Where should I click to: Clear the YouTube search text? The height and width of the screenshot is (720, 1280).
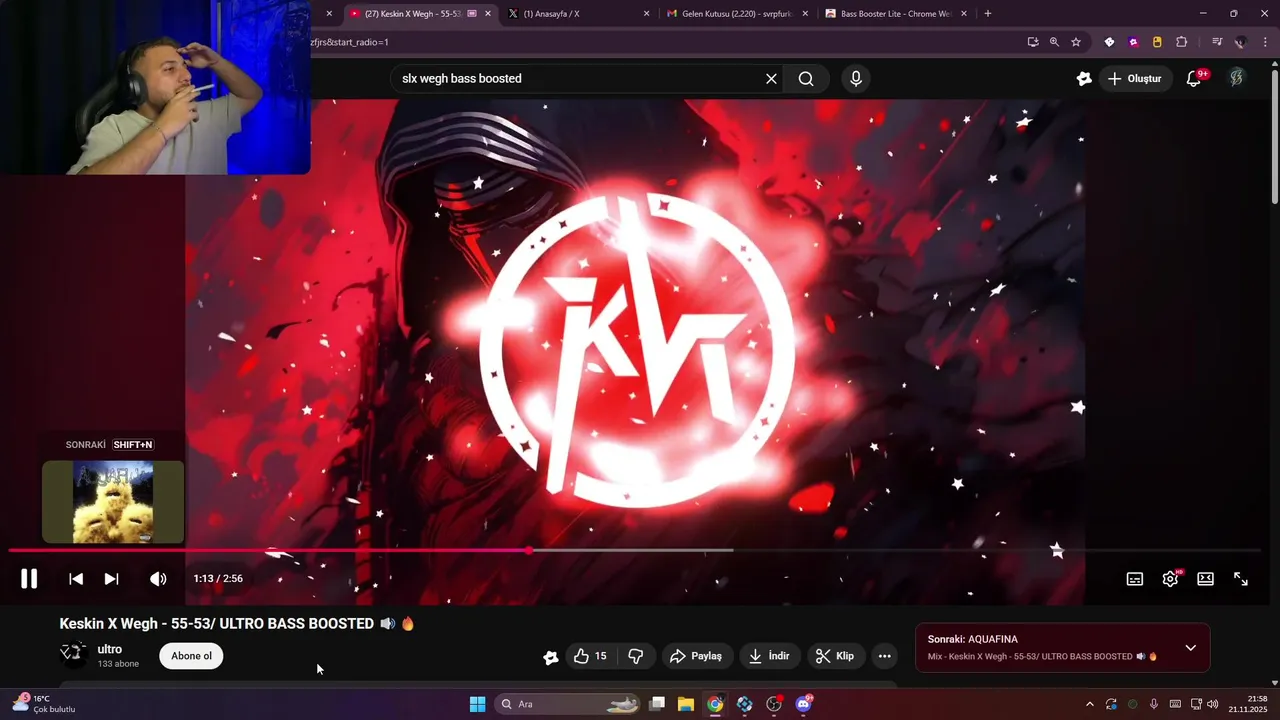(771, 79)
